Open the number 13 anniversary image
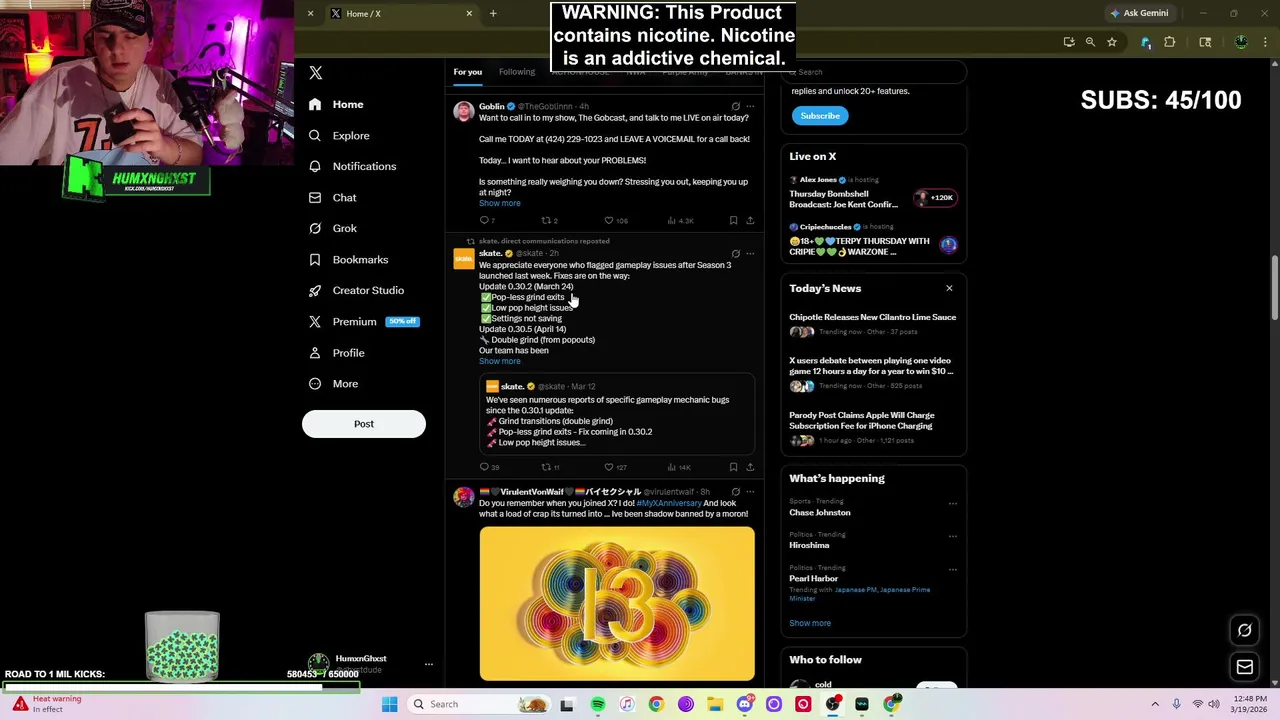The image size is (1280, 720). pyautogui.click(x=617, y=604)
